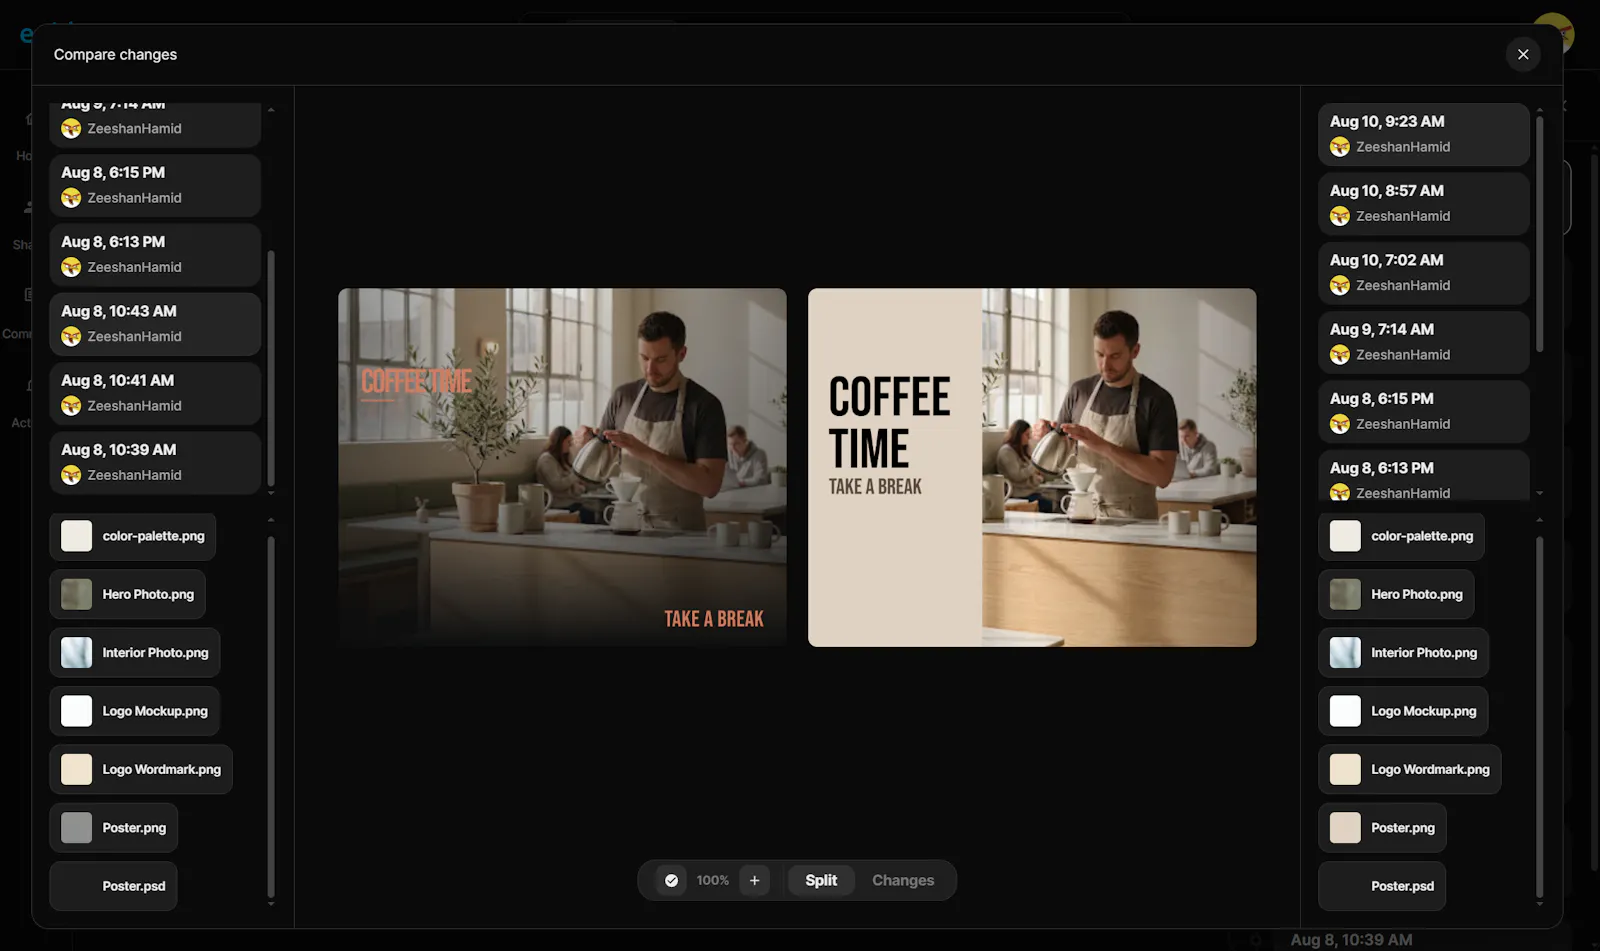
Task: Open Poster.psd in the left file list
Action: point(114,886)
